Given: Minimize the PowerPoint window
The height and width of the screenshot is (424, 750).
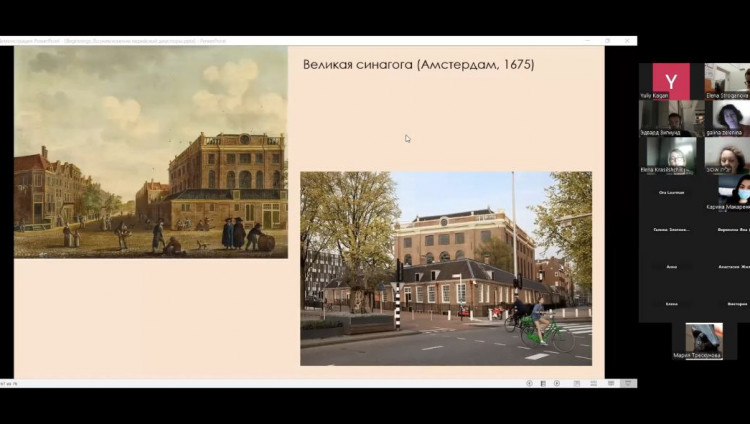Looking at the screenshot, I should [x=588, y=41].
